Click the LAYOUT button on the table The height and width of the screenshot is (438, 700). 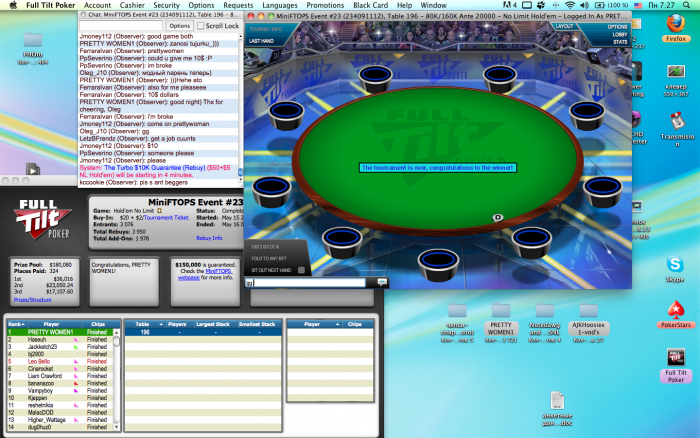pyautogui.click(x=564, y=26)
